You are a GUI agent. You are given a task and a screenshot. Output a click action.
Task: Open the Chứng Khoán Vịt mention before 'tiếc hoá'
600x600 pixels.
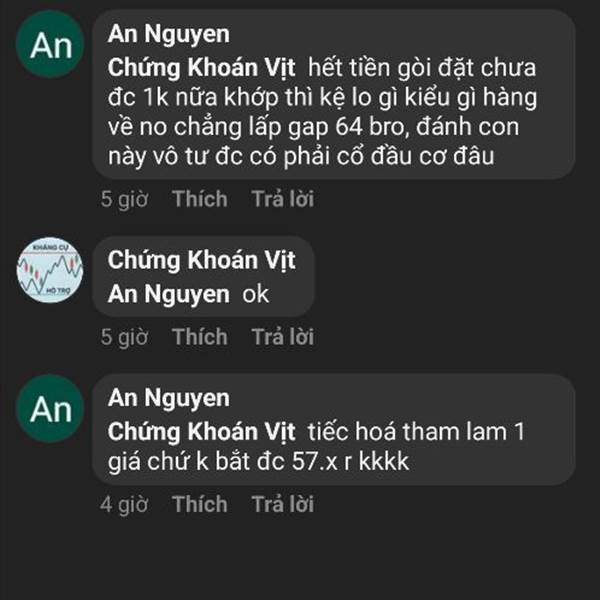click(201, 432)
